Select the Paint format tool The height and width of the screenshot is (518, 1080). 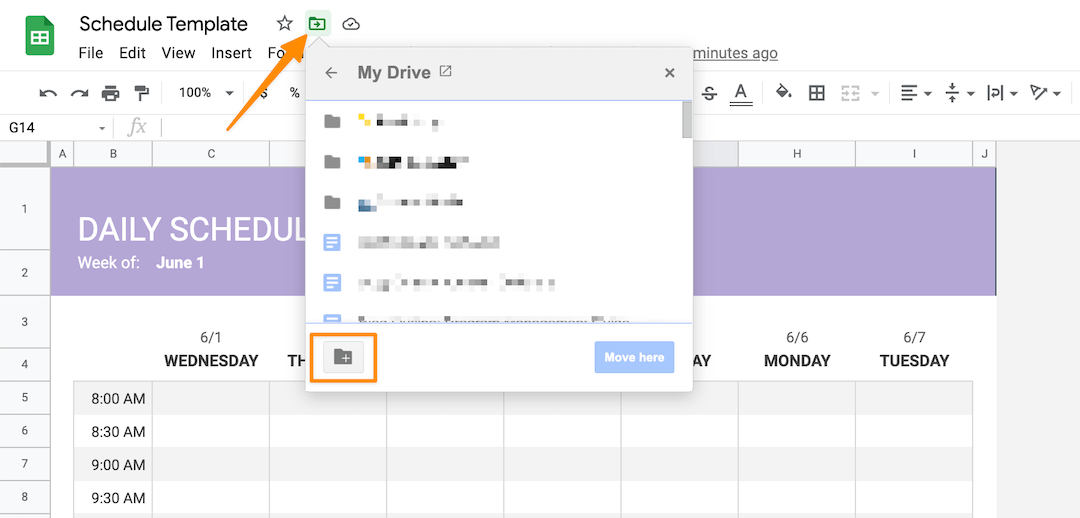141,93
